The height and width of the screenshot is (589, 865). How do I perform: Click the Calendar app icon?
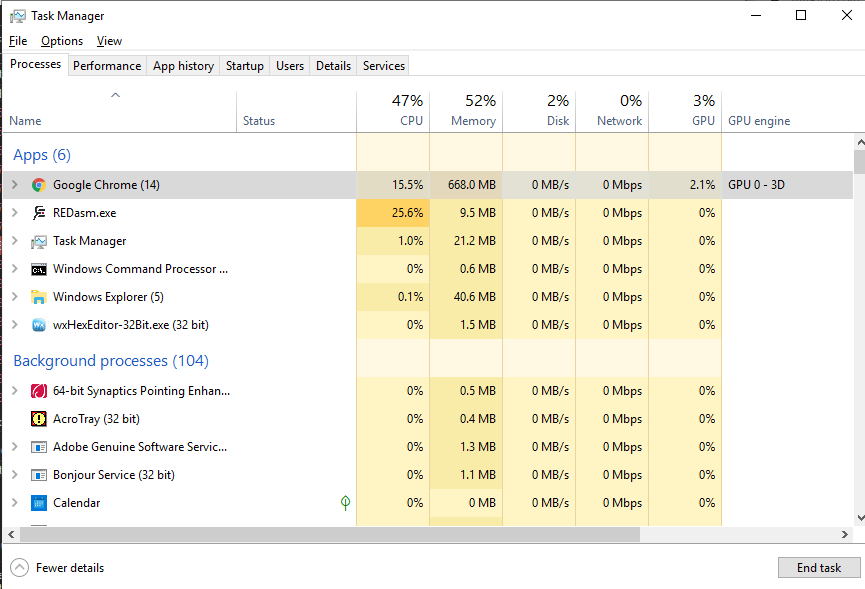point(39,503)
